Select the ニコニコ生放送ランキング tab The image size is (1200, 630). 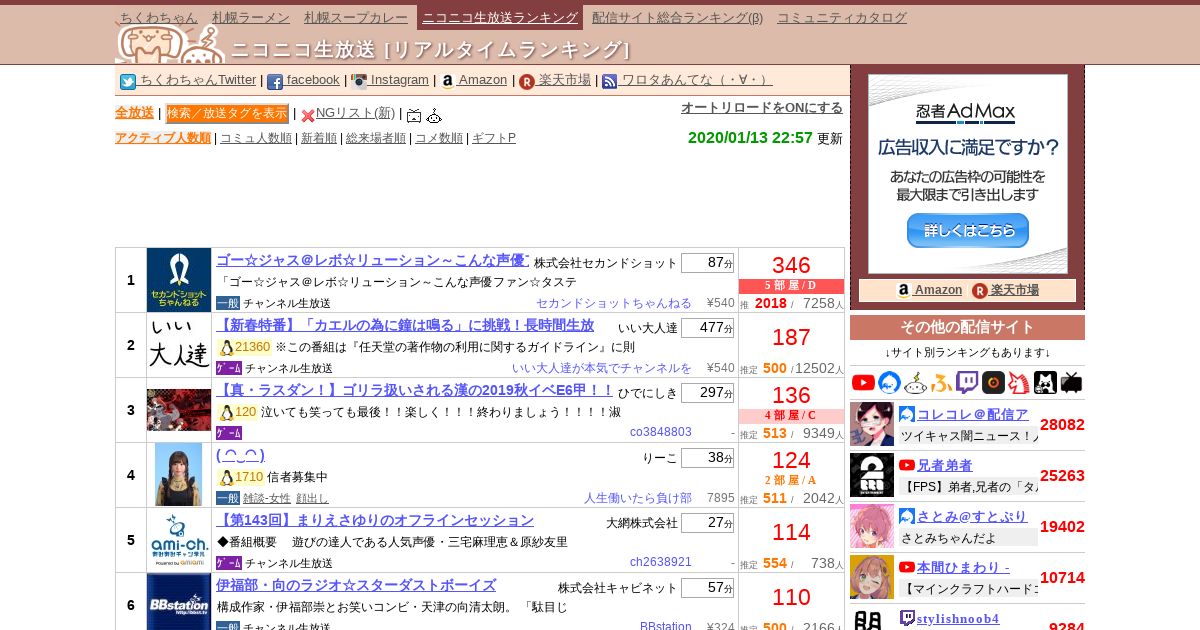click(x=500, y=17)
